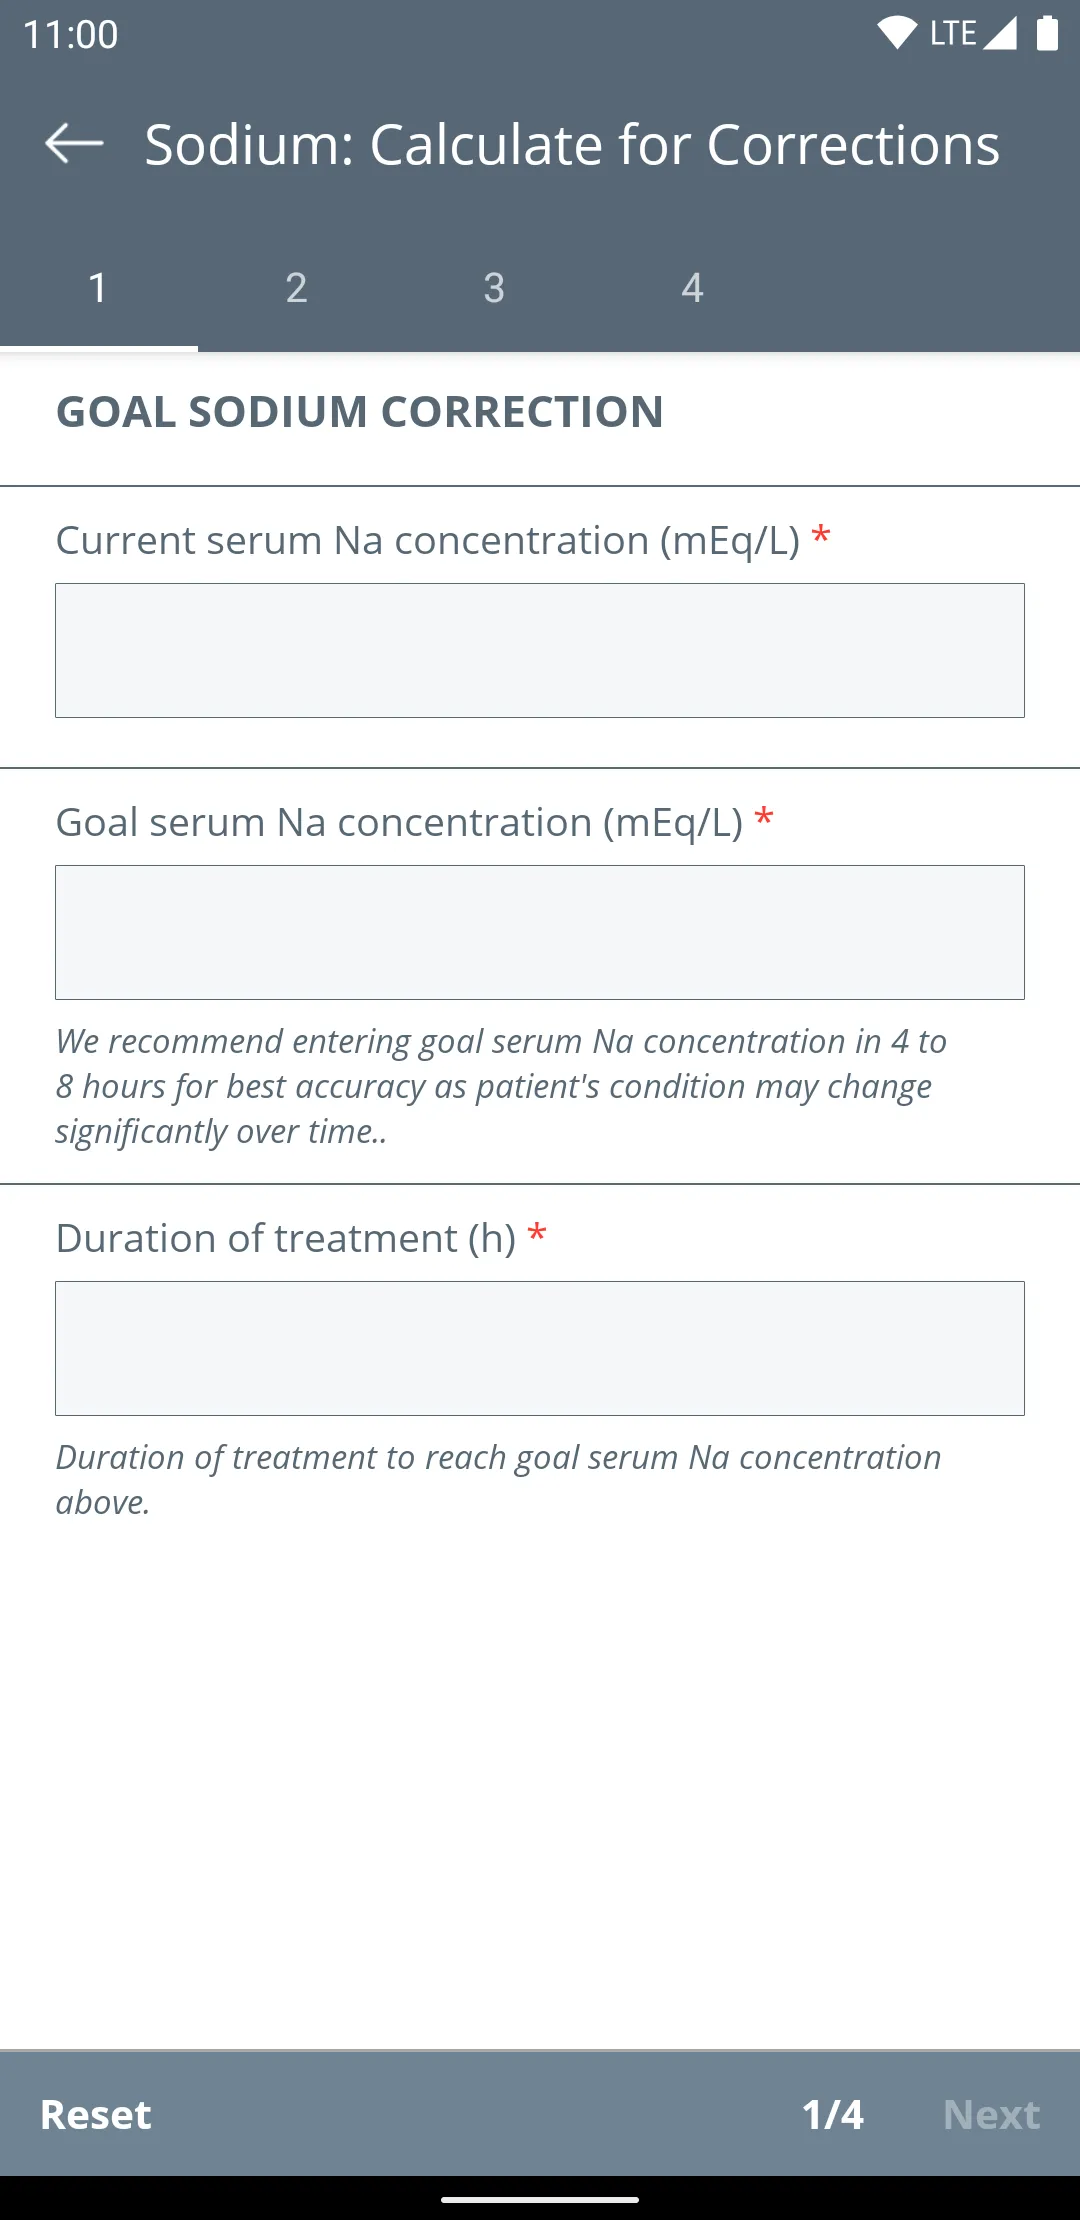Image resolution: width=1080 pixels, height=2220 pixels.
Task: Tap the back arrow icon
Action: pyautogui.click(x=74, y=144)
